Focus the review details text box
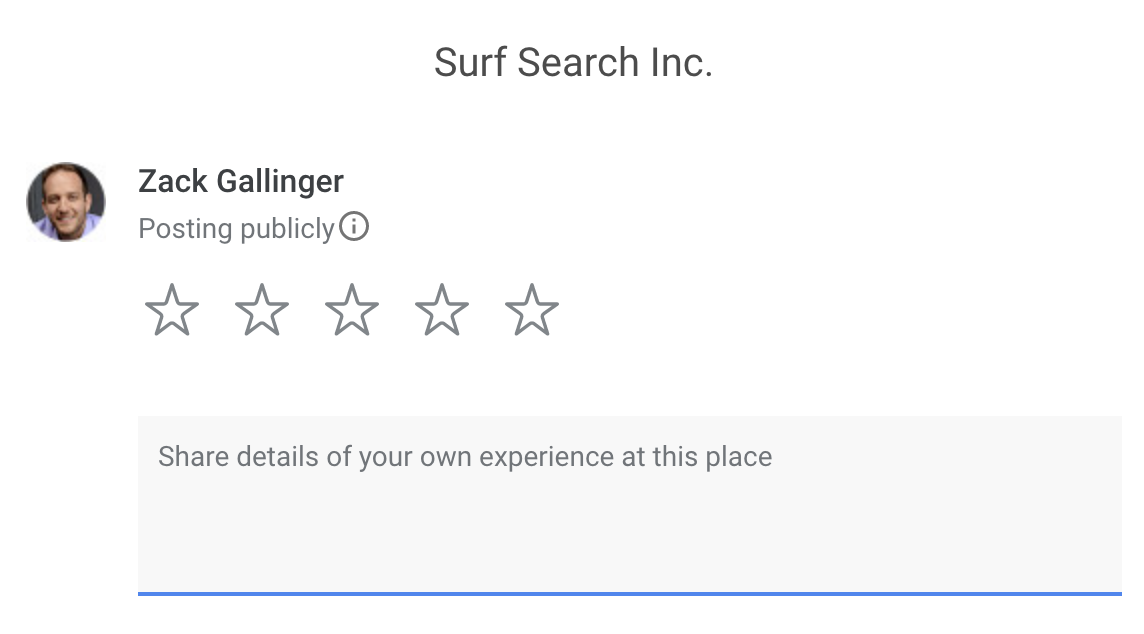 point(630,506)
